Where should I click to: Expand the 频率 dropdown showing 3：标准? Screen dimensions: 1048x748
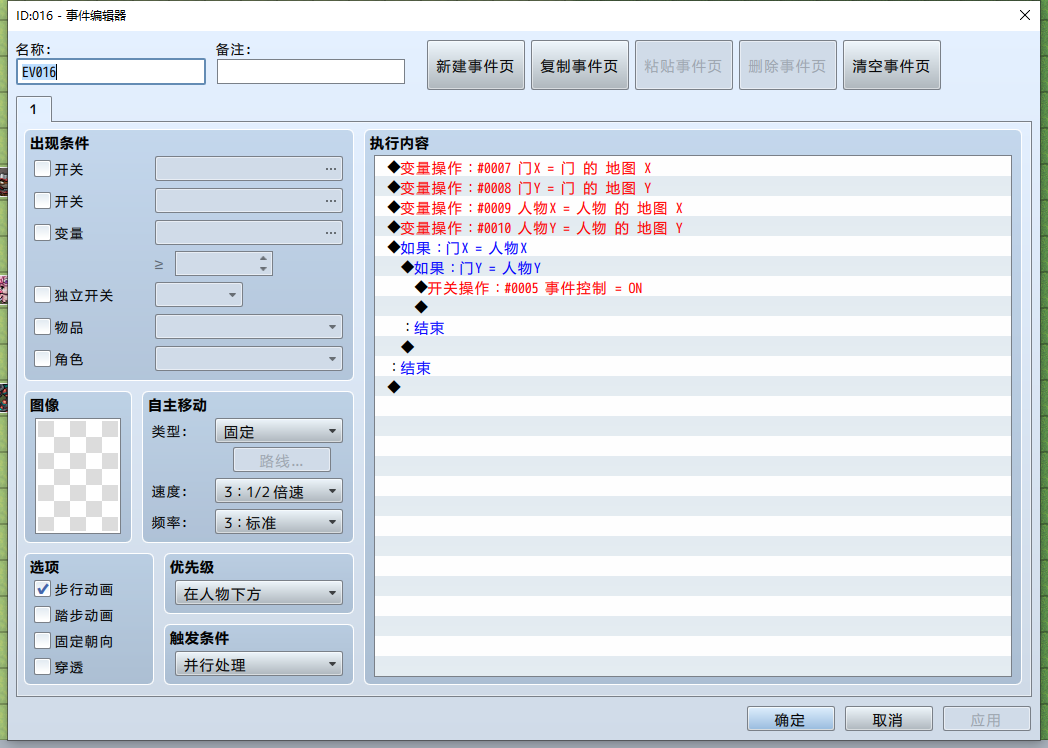(279, 522)
